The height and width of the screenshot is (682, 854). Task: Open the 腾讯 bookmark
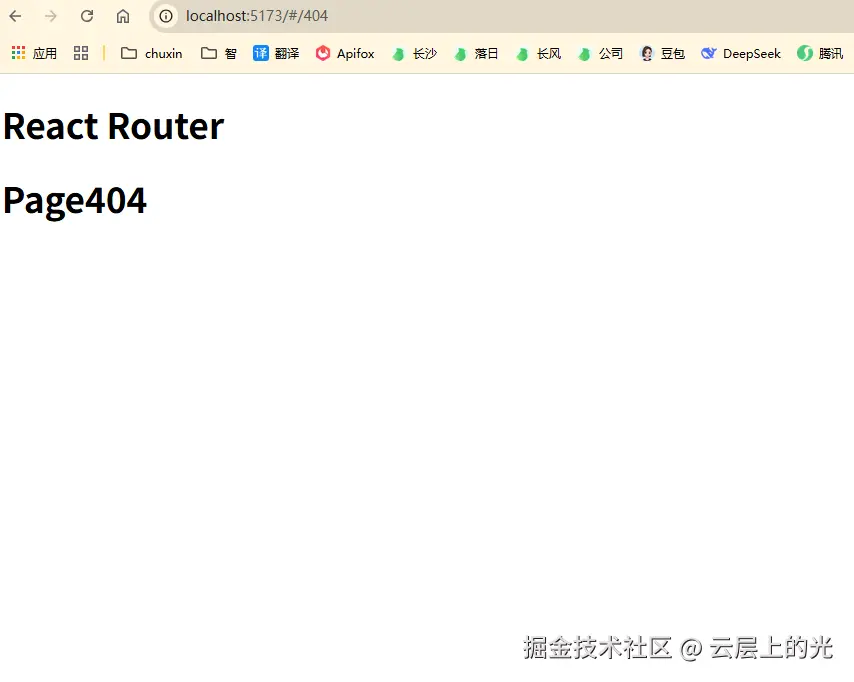tap(820, 53)
